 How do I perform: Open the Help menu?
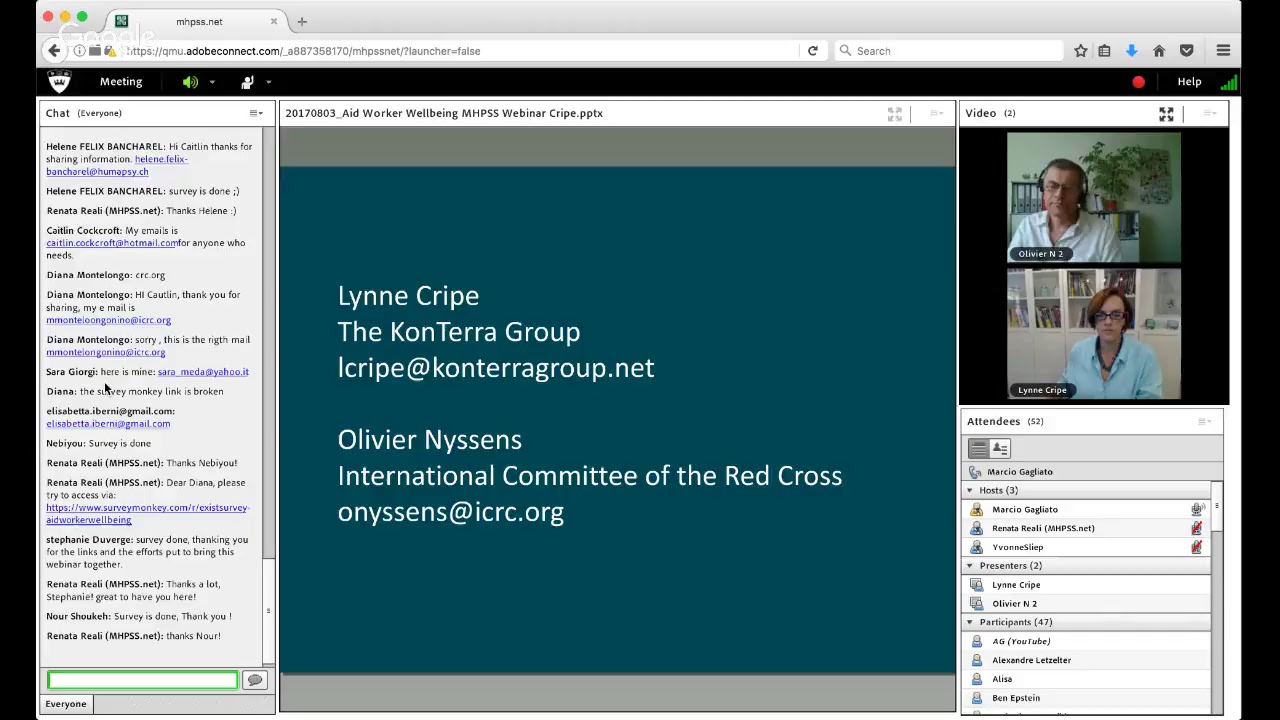1189,82
